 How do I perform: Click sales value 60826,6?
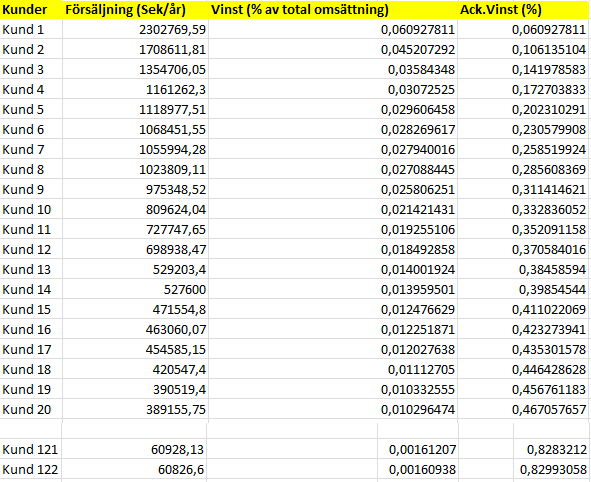134,469
